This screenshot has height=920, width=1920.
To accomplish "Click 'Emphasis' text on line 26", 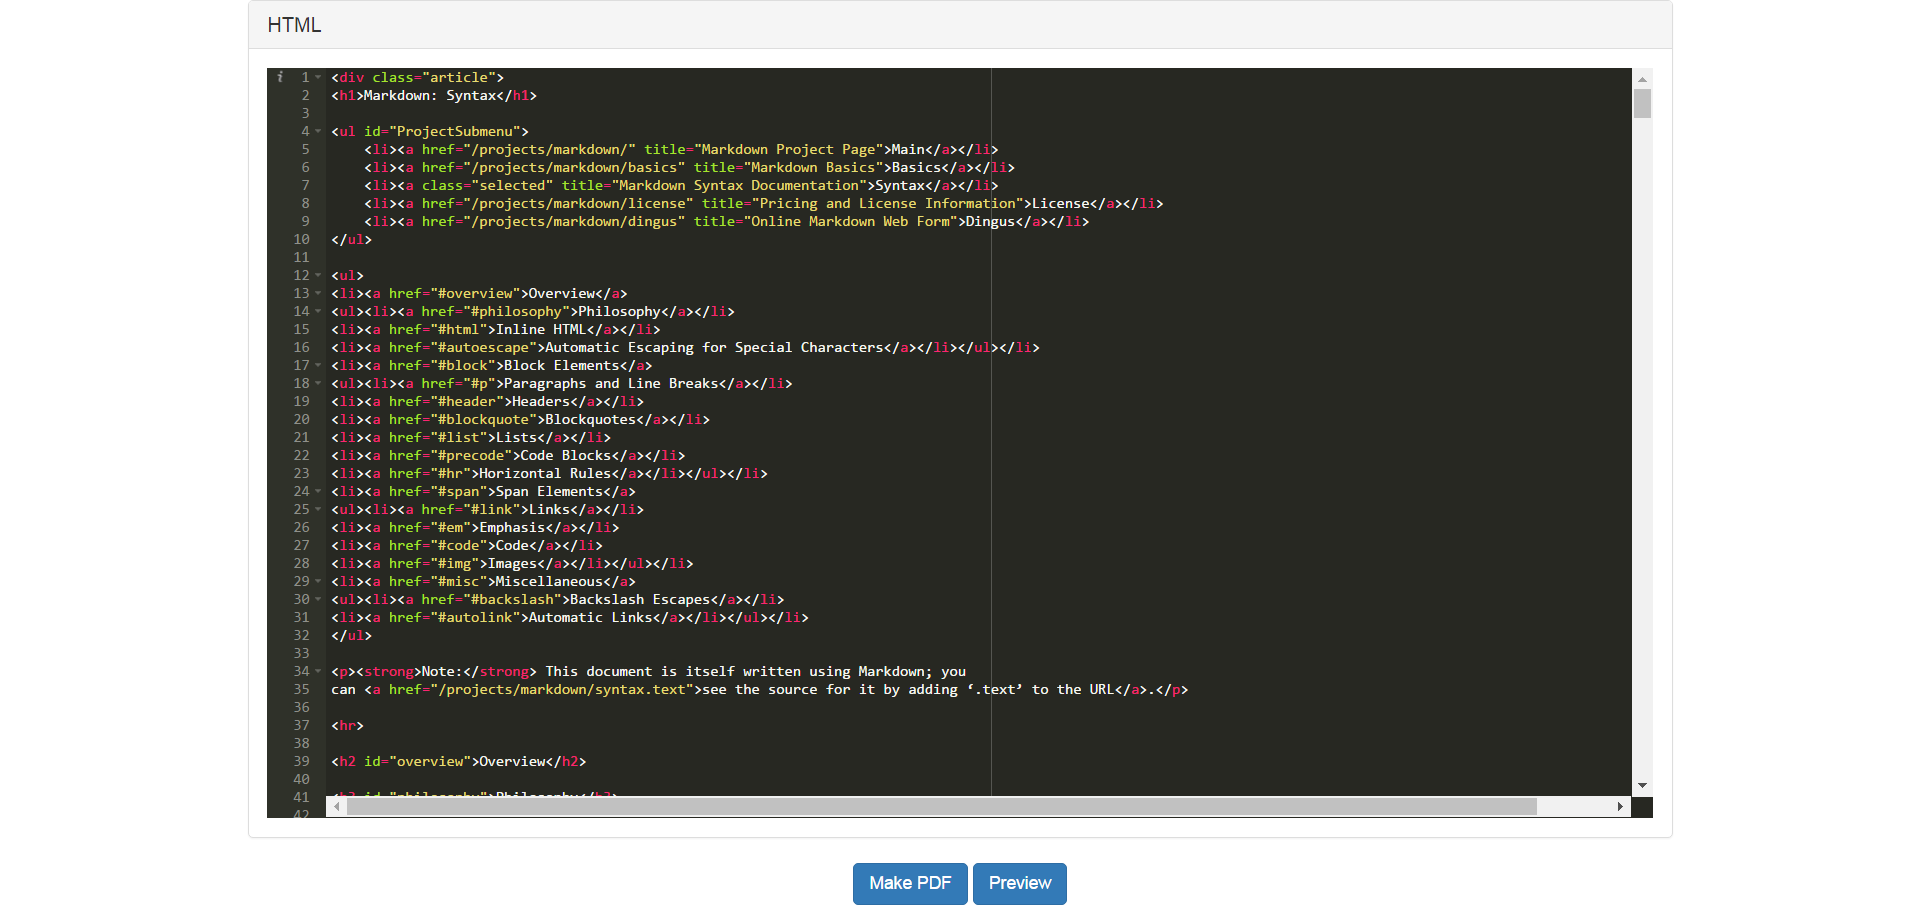I will [512, 527].
